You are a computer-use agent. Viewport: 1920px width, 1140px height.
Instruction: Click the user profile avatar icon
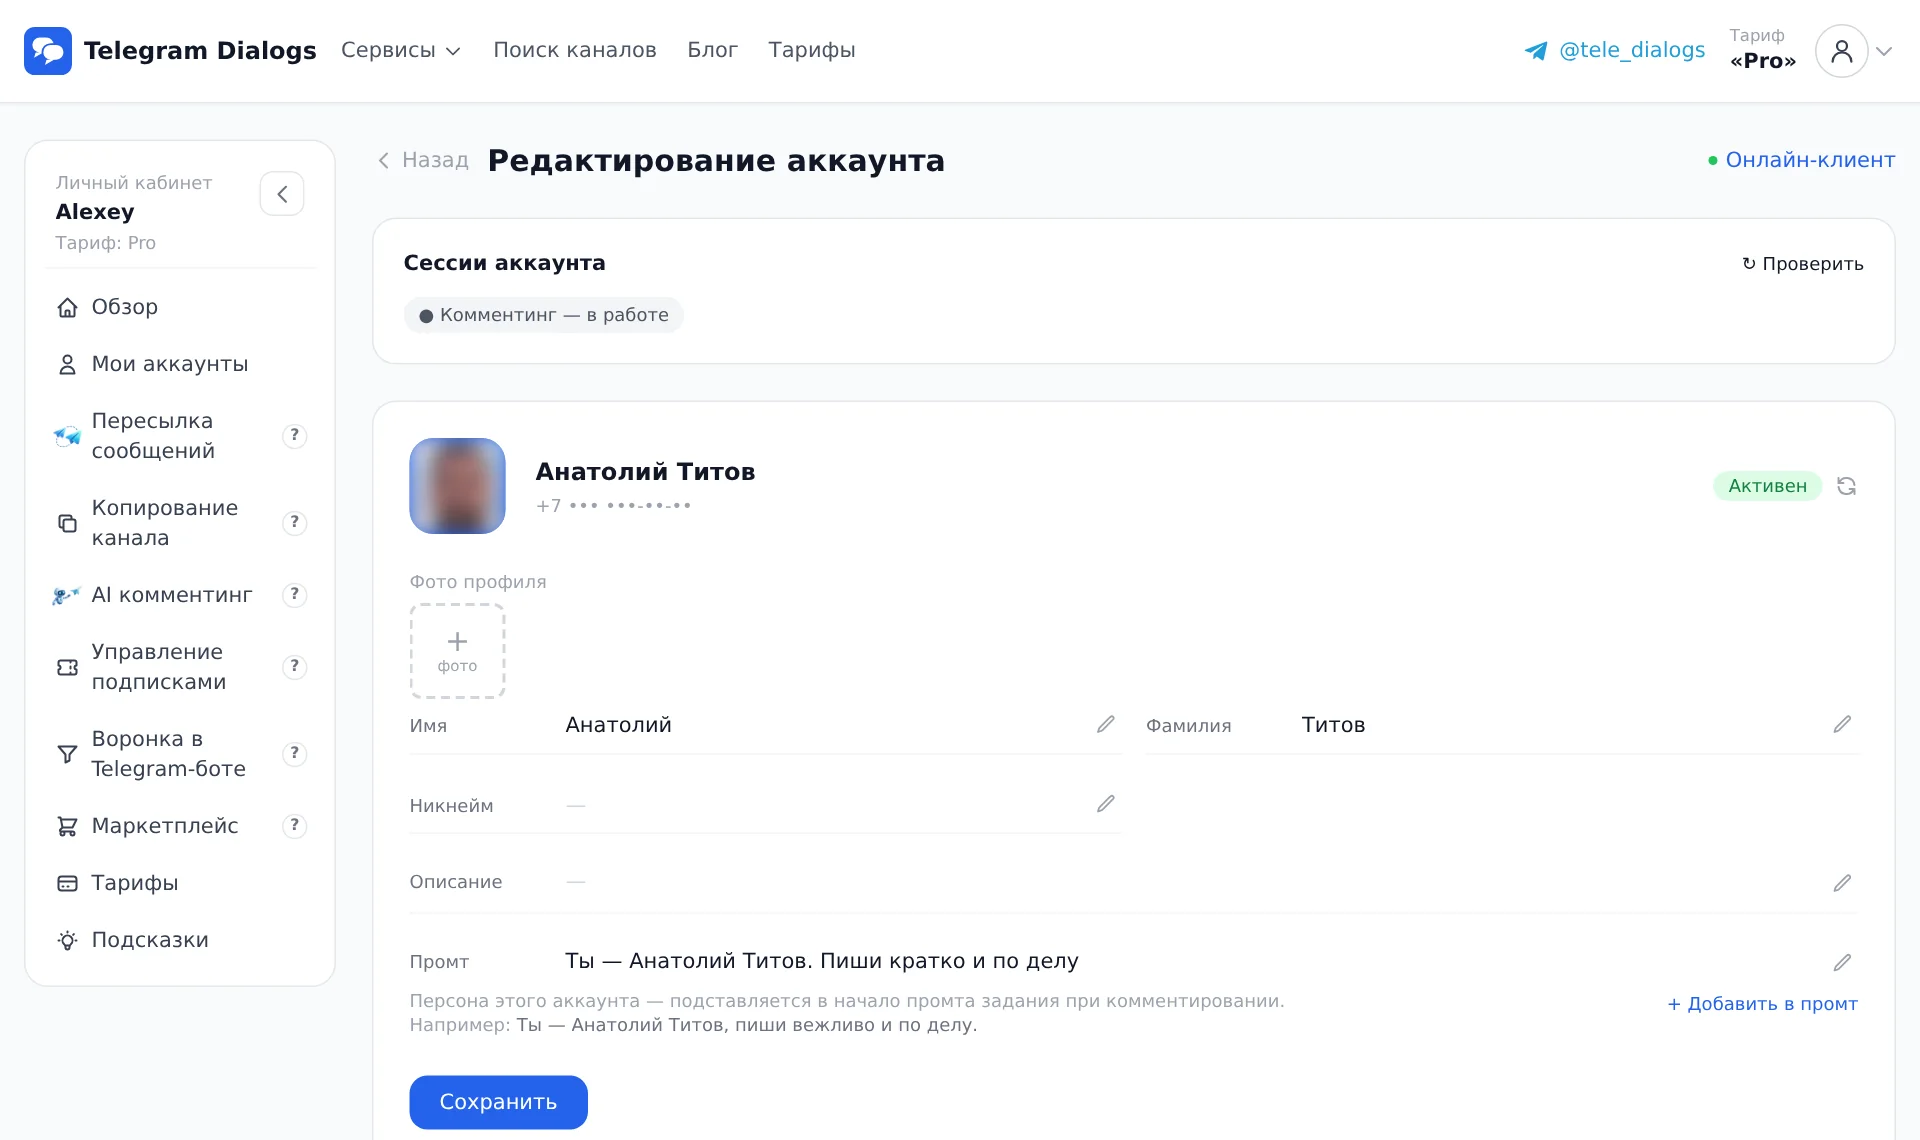point(1841,51)
